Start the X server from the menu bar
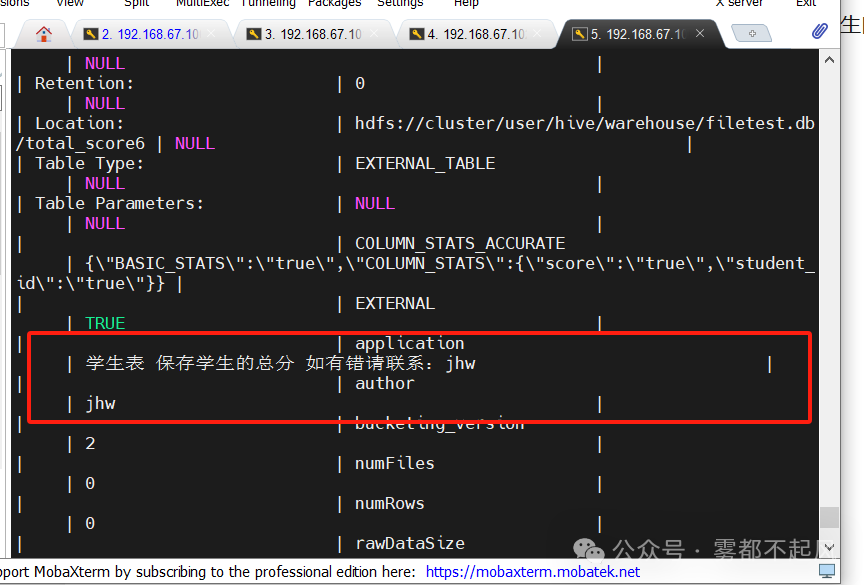 [738, 4]
